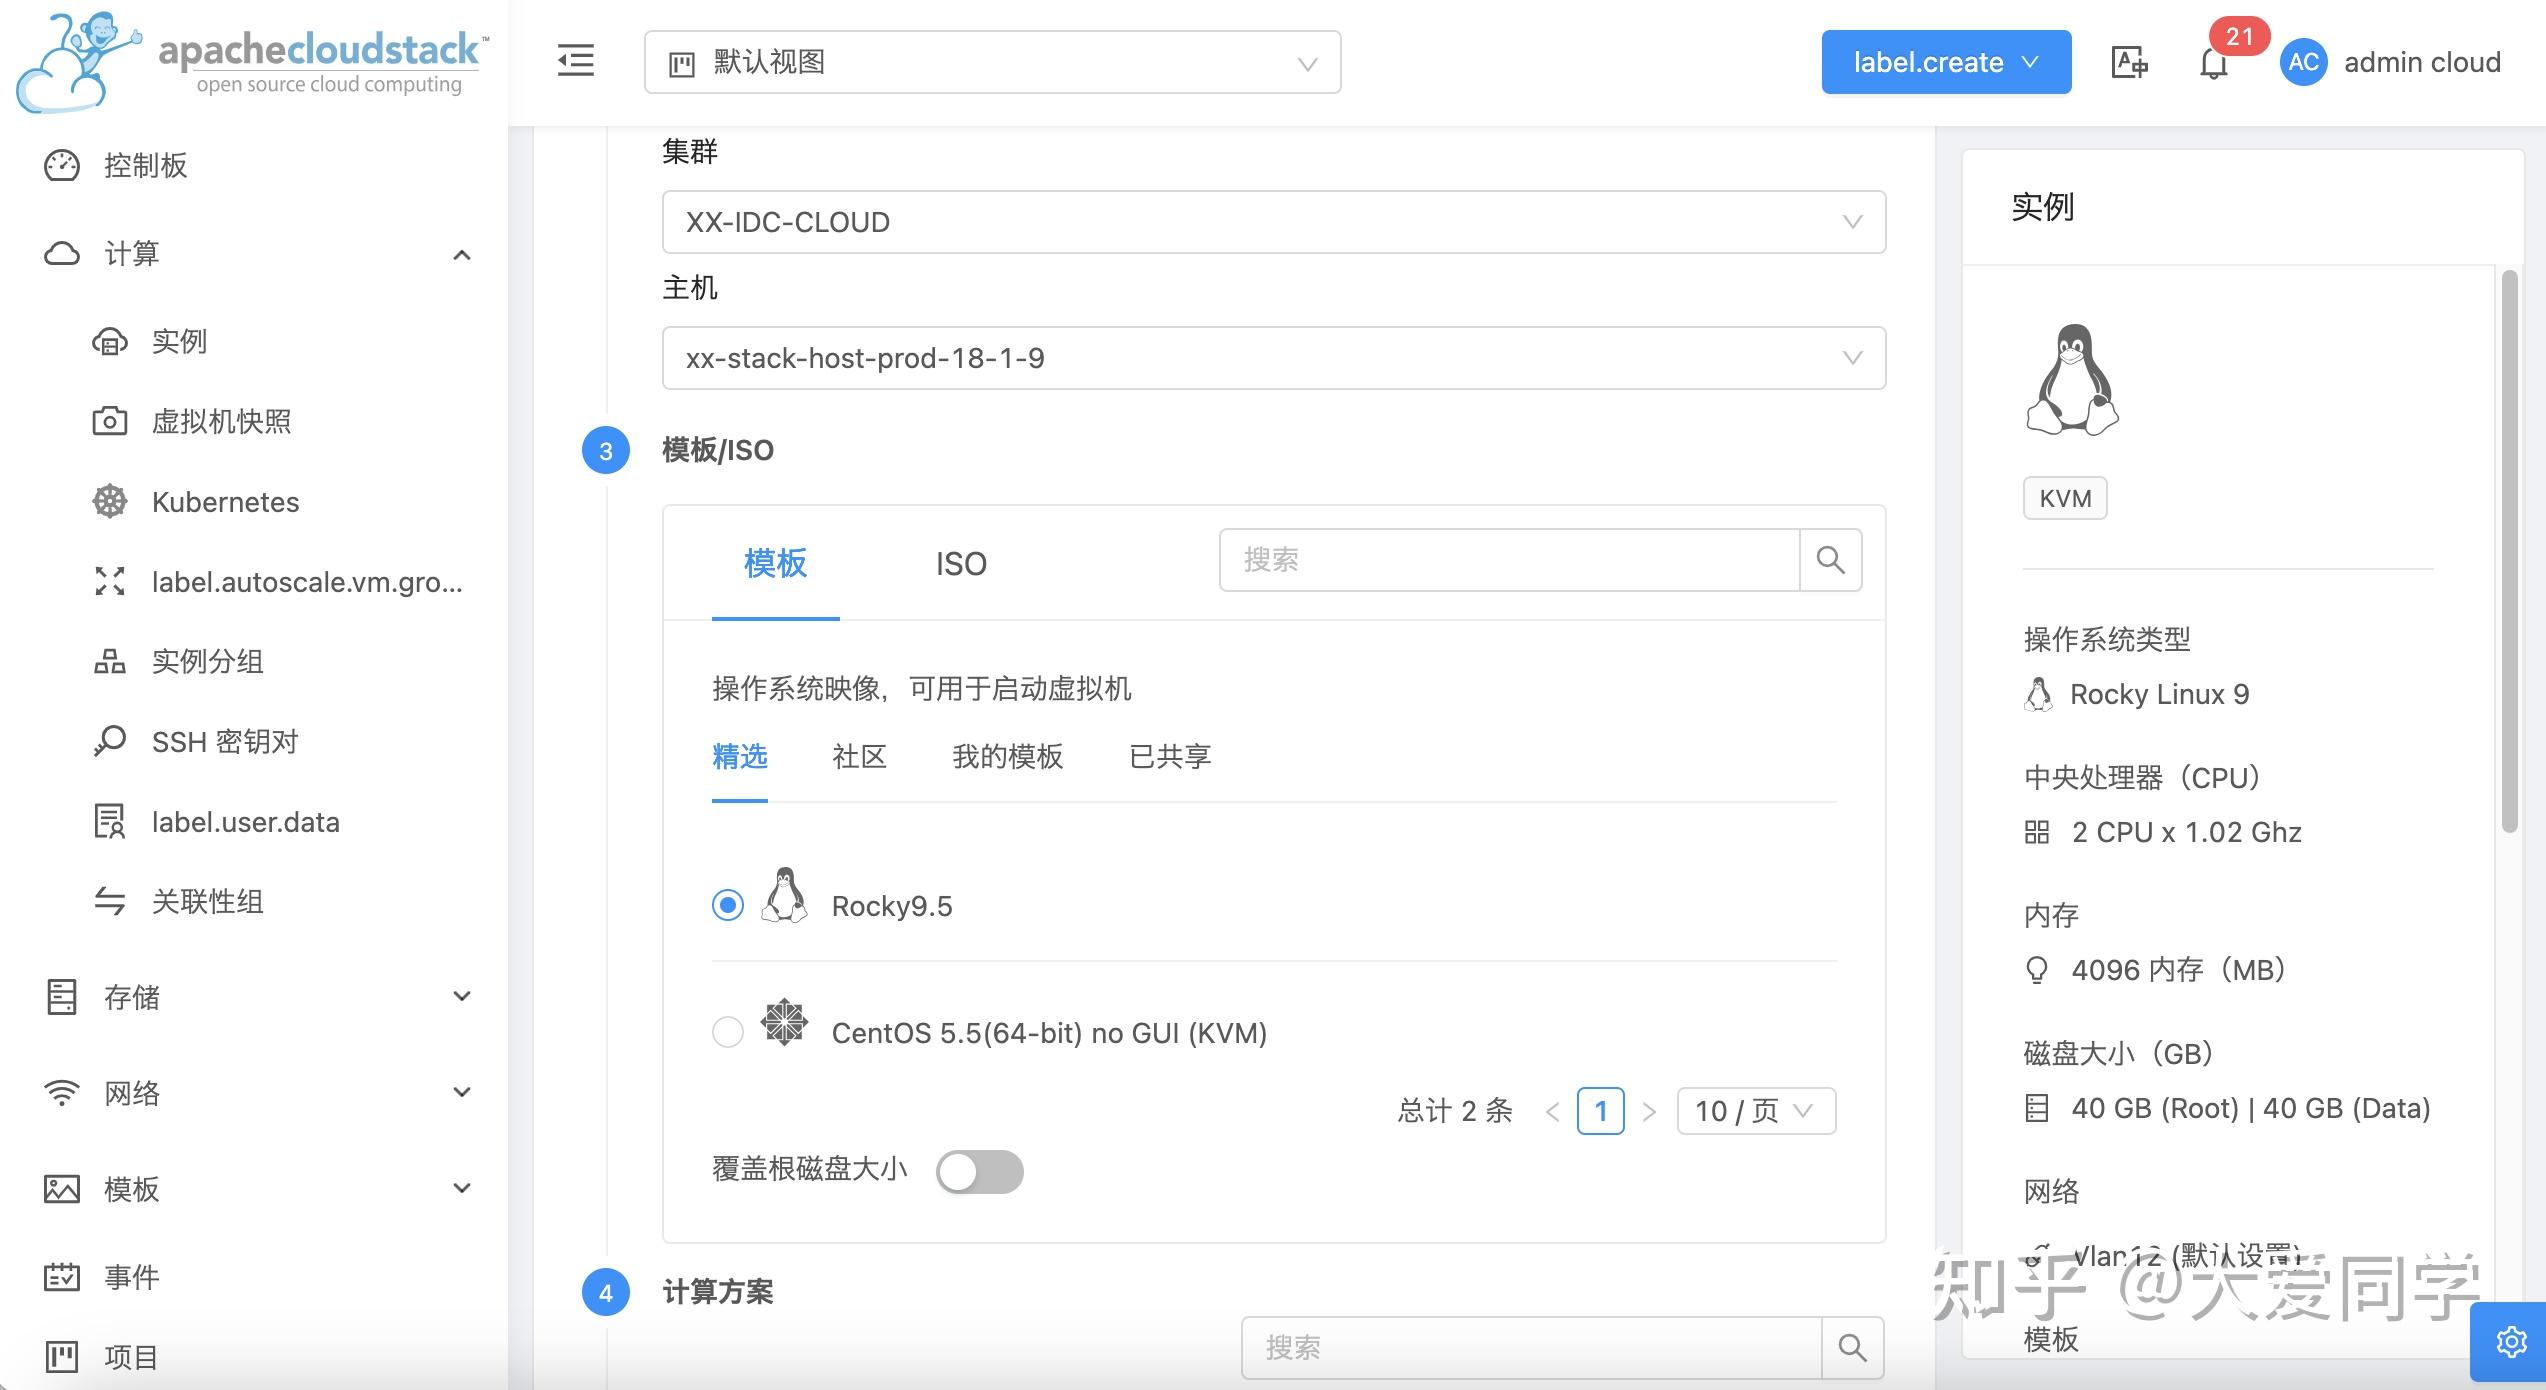Click the 虚拟机快照 camera icon
The image size is (2546, 1390).
tap(110, 421)
